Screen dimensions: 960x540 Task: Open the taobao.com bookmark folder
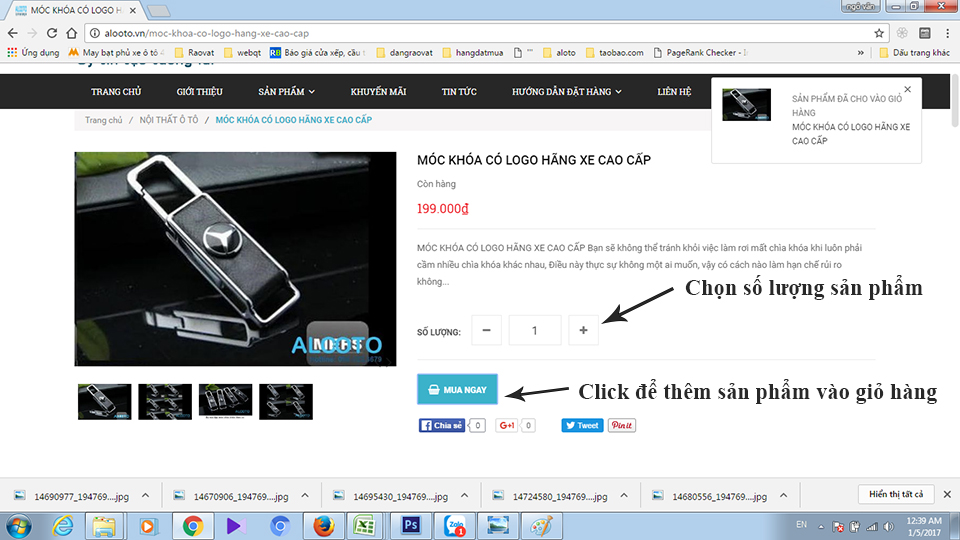(x=615, y=53)
